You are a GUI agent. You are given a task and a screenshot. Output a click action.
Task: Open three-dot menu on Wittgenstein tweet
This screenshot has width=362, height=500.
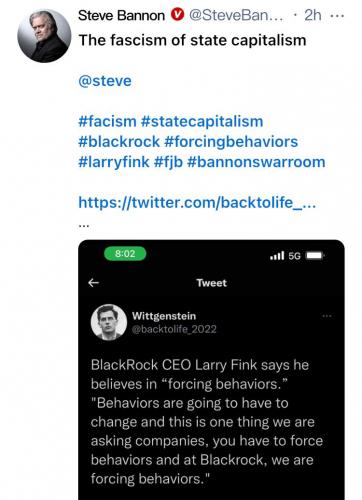(327, 316)
